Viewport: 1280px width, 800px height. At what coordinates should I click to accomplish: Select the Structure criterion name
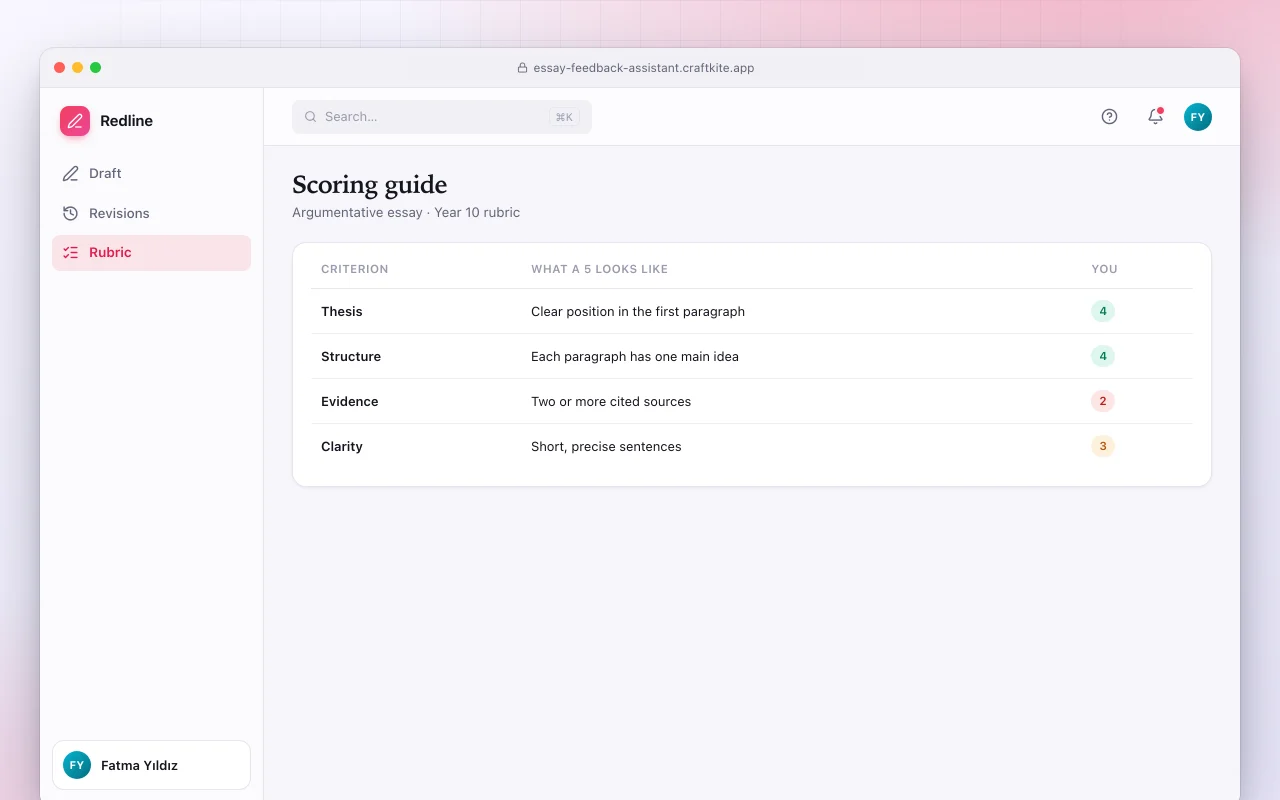click(x=351, y=356)
